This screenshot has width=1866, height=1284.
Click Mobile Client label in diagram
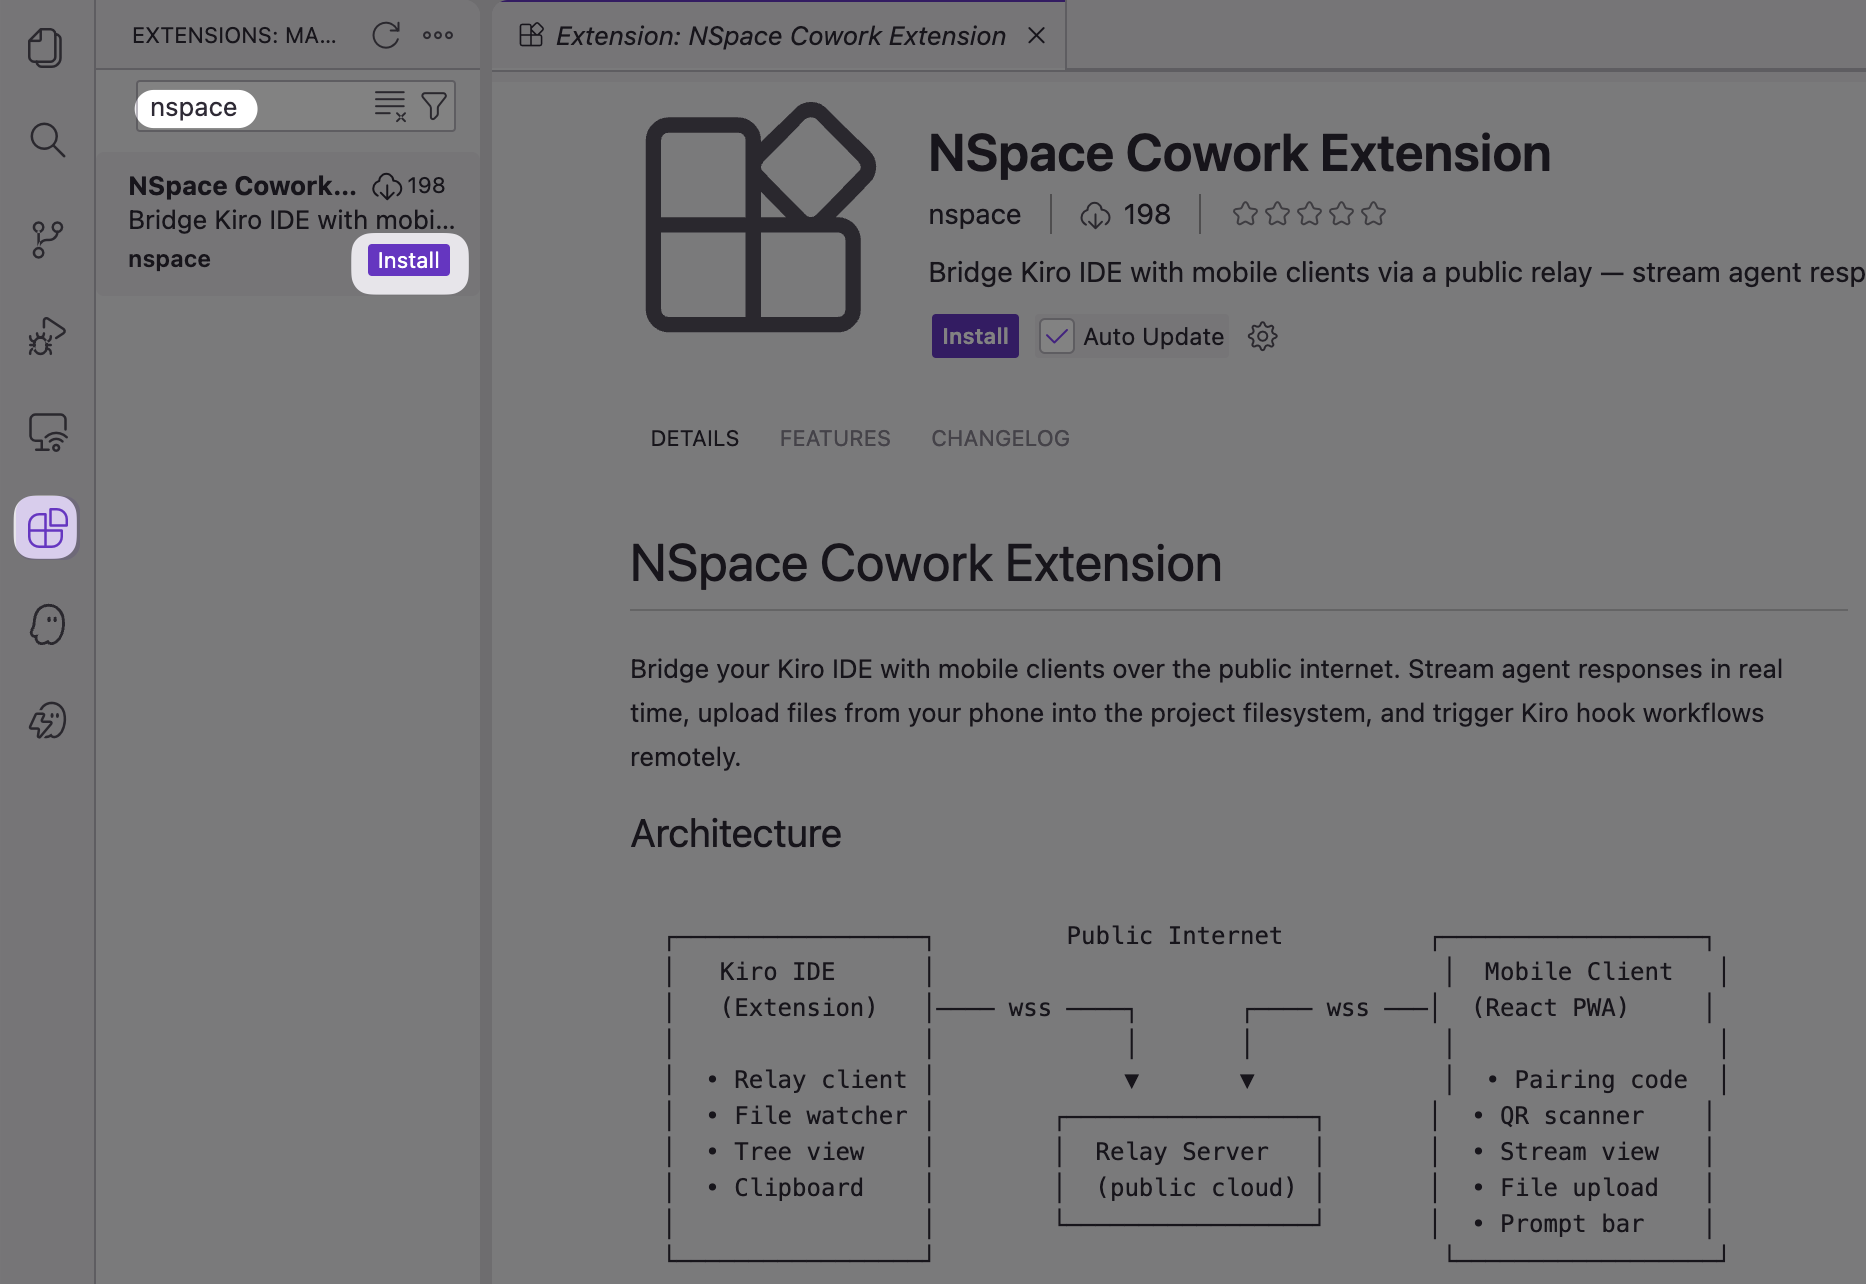pyautogui.click(x=1578, y=972)
